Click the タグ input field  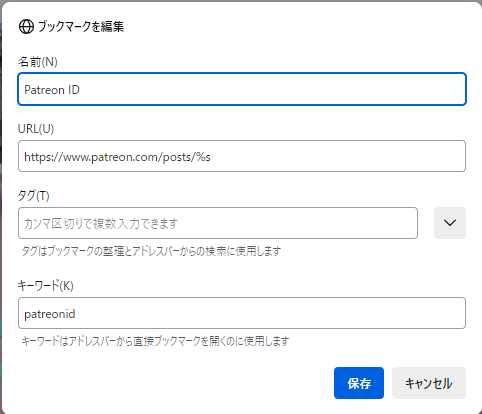218,223
